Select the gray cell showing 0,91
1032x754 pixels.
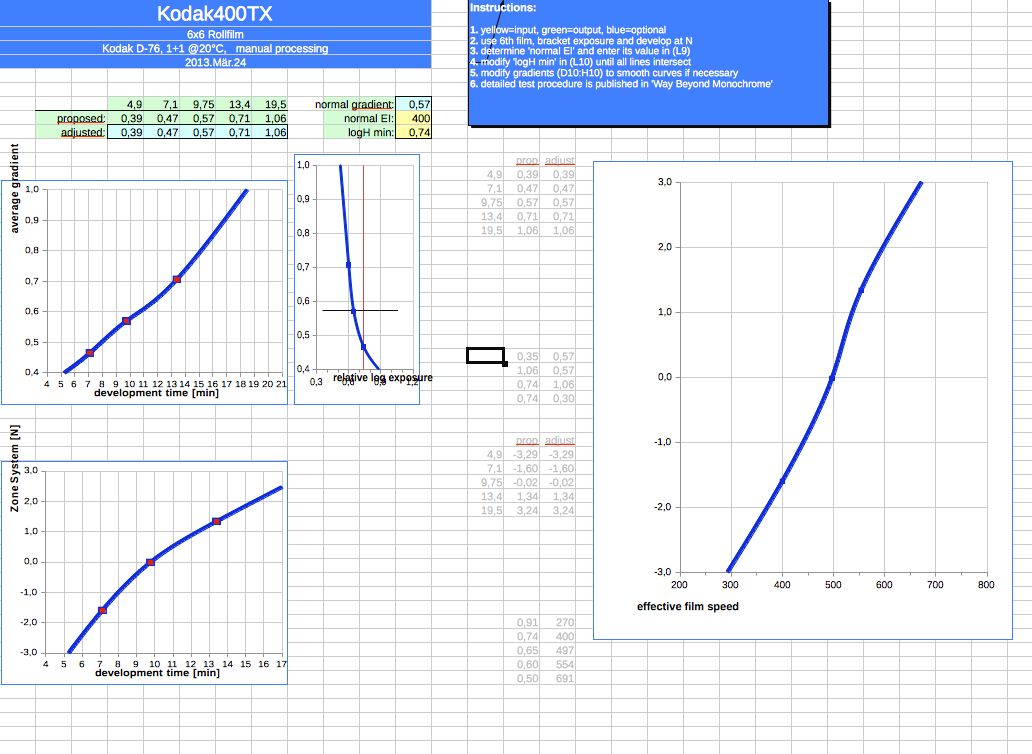coord(522,622)
